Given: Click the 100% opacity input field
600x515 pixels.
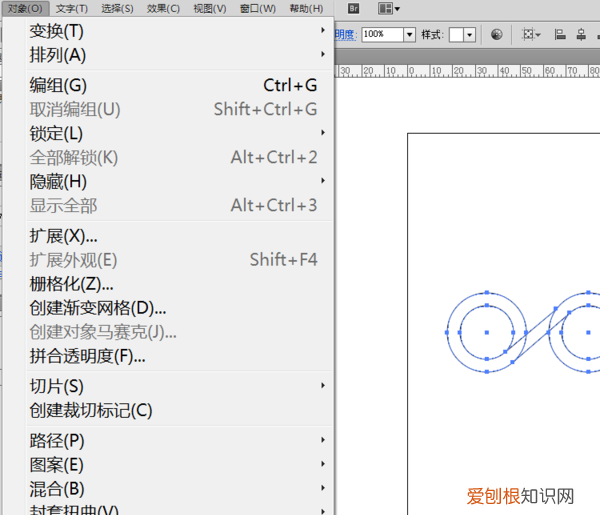Looking at the screenshot, I should coord(381,34).
